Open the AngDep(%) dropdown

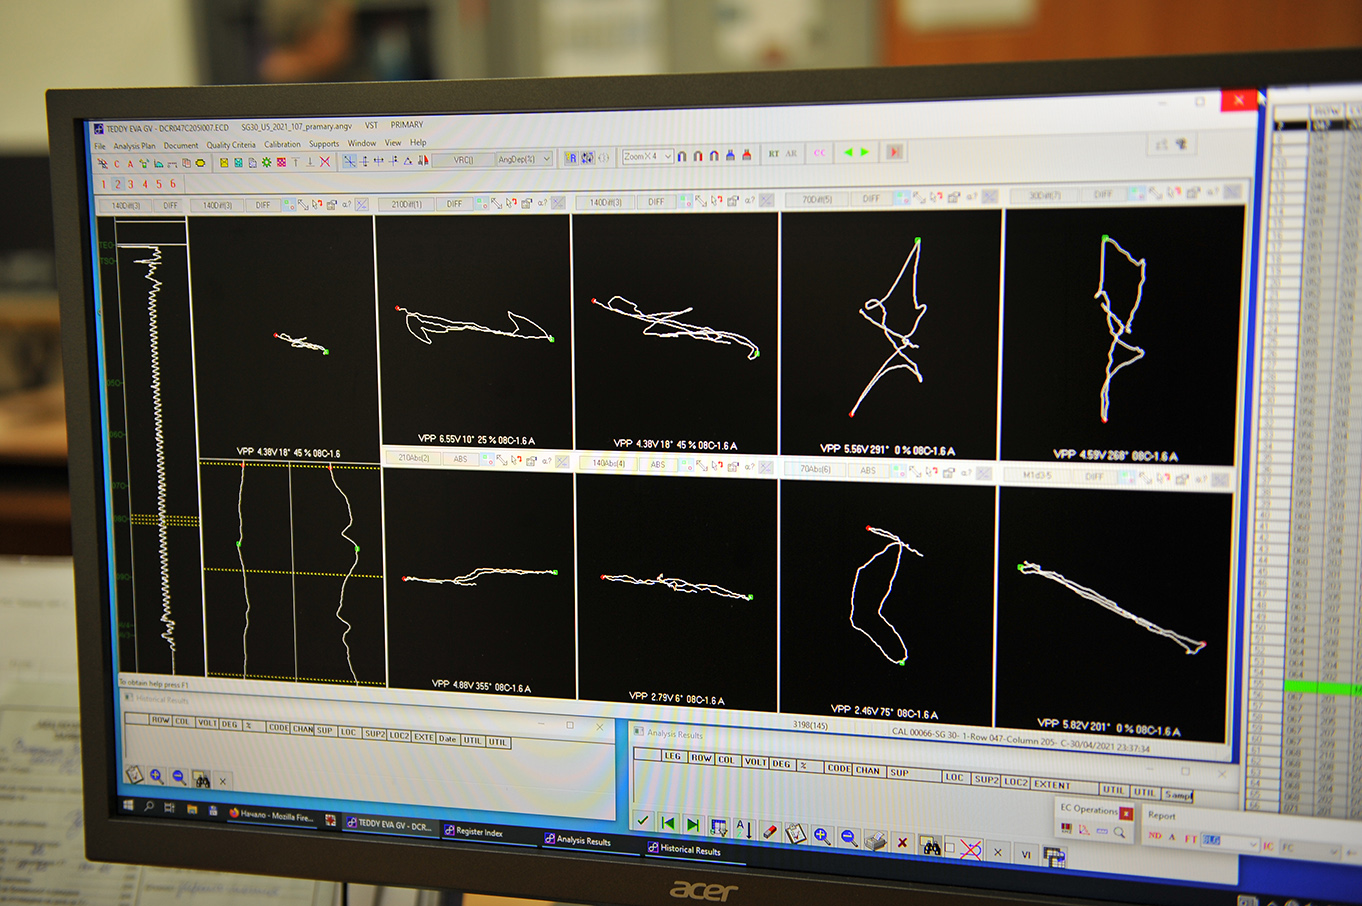(x=524, y=159)
